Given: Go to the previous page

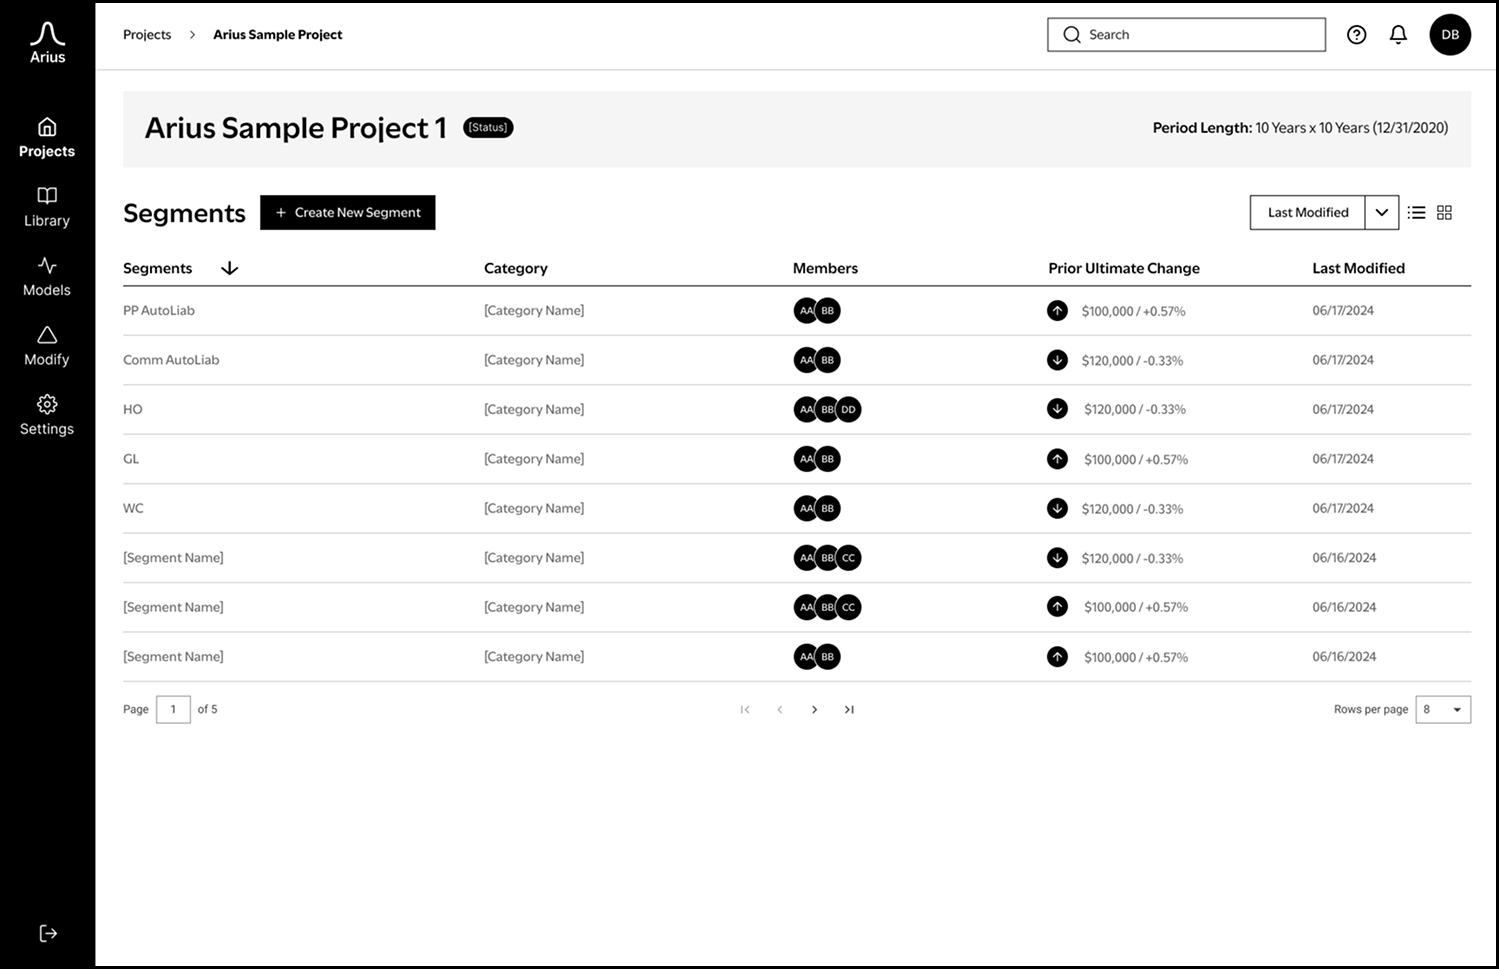Looking at the screenshot, I should coord(780,709).
